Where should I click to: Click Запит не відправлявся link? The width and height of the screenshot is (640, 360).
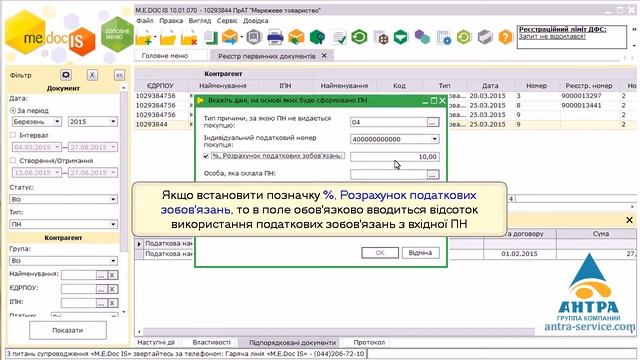552,36
